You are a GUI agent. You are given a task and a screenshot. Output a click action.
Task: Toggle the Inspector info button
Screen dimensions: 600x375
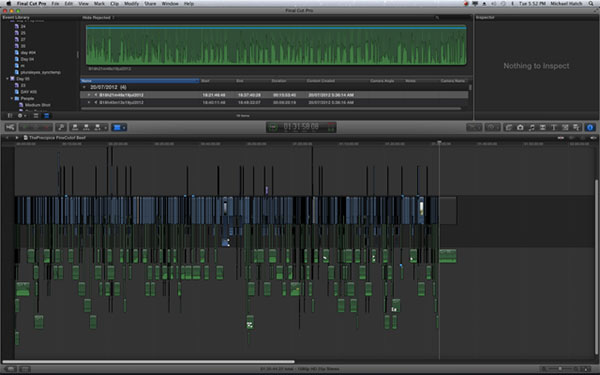590,127
